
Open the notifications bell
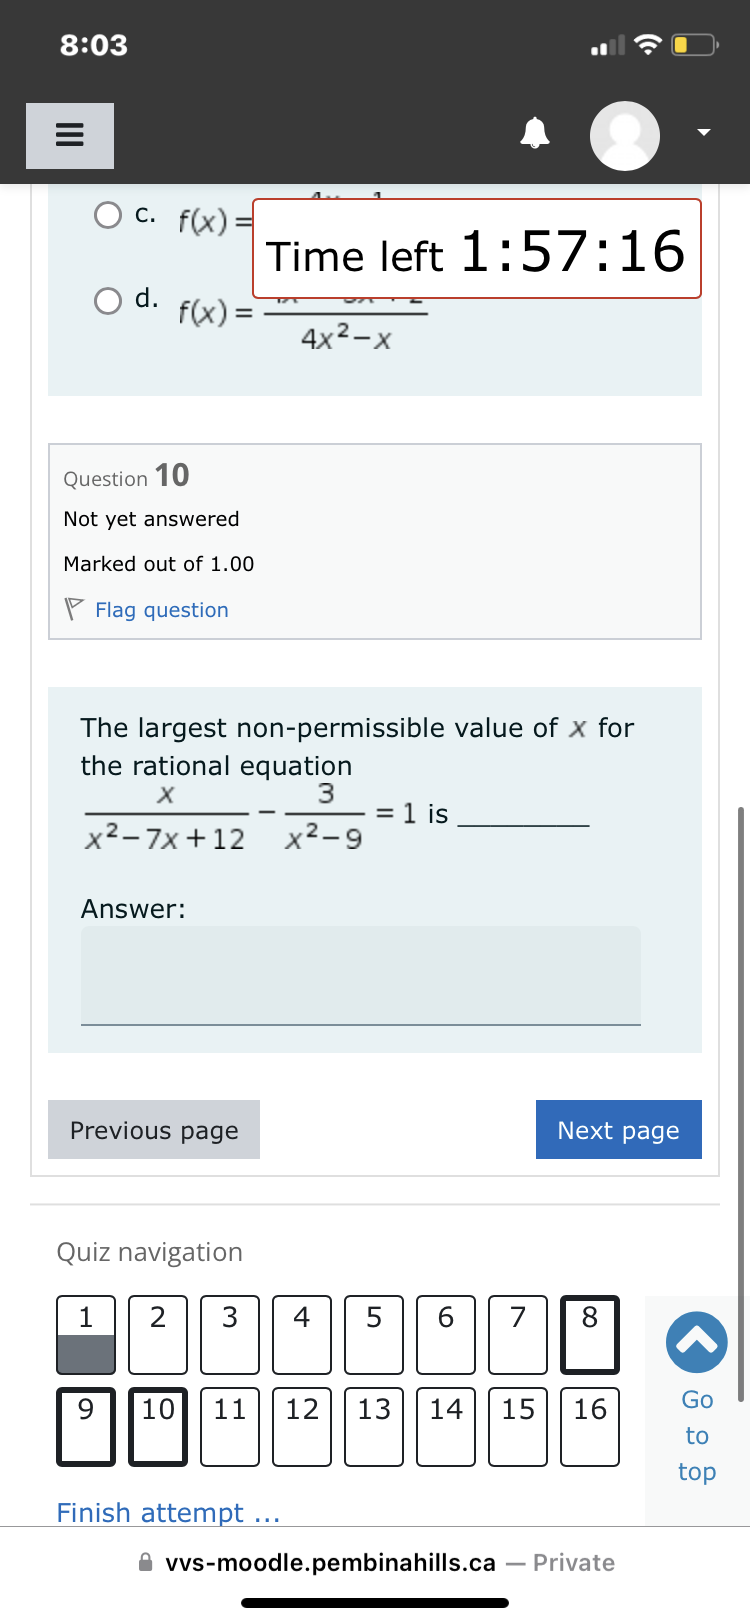(x=535, y=132)
